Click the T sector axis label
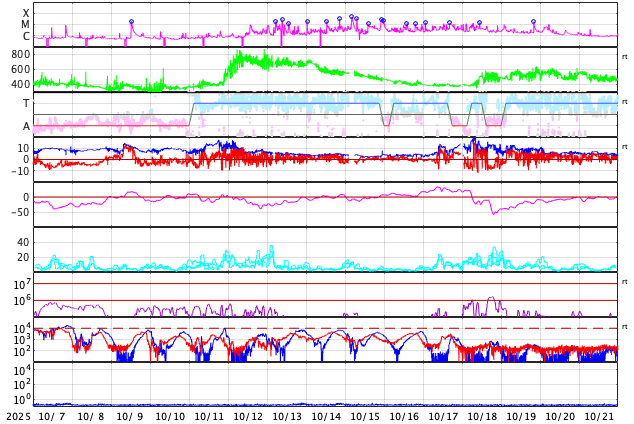Viewport: 634px width, 424px height. (26, 104)
